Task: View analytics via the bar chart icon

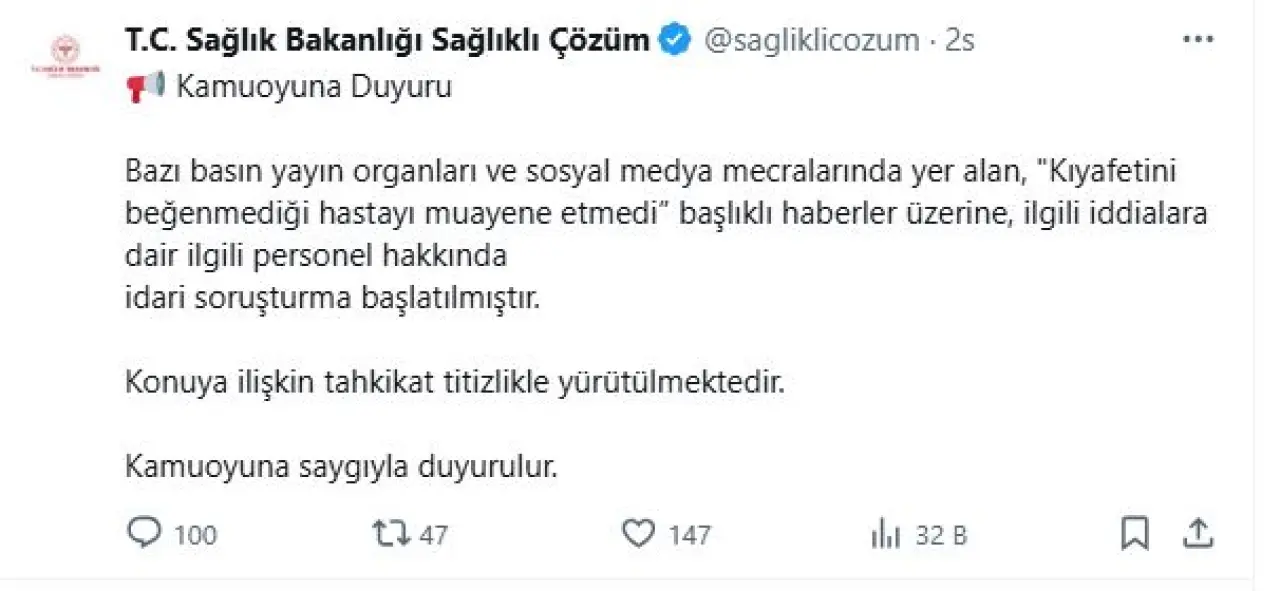Action: (885, 535)
